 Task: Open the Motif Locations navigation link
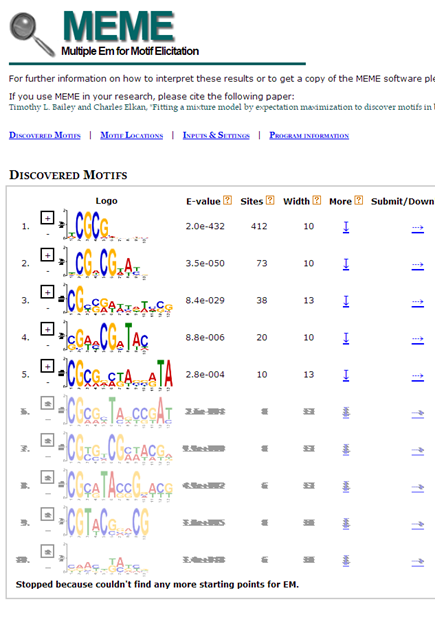pyautogui.click(x=131, y=135)
